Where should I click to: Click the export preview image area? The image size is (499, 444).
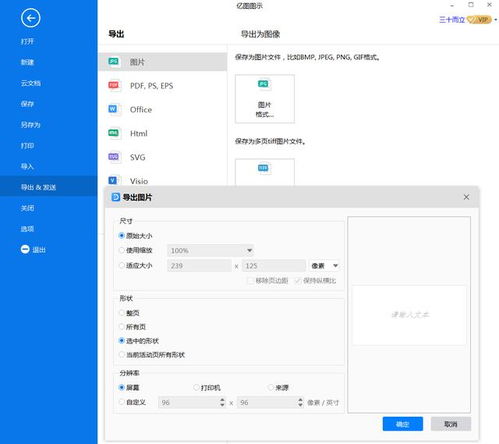[x=409, y=315]
